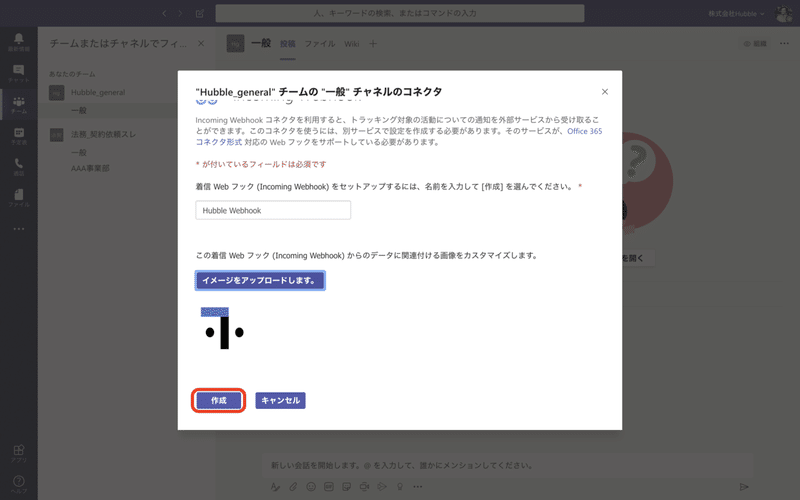The height and width of the screenshot is (500, 800).
Task: Click the sticker icon in compose bar
Action: click(347, 487)
